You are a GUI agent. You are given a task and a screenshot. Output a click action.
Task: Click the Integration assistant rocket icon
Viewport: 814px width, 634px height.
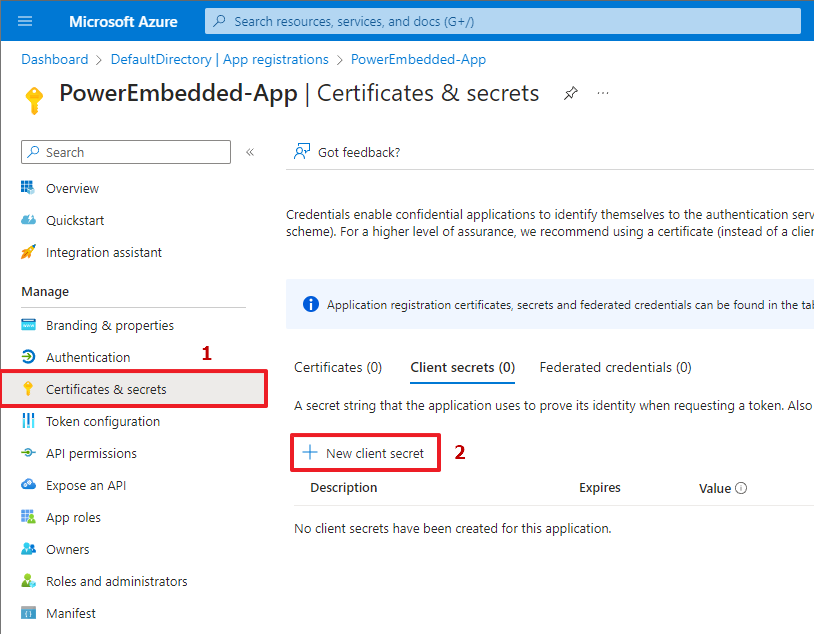click(28, 252)
